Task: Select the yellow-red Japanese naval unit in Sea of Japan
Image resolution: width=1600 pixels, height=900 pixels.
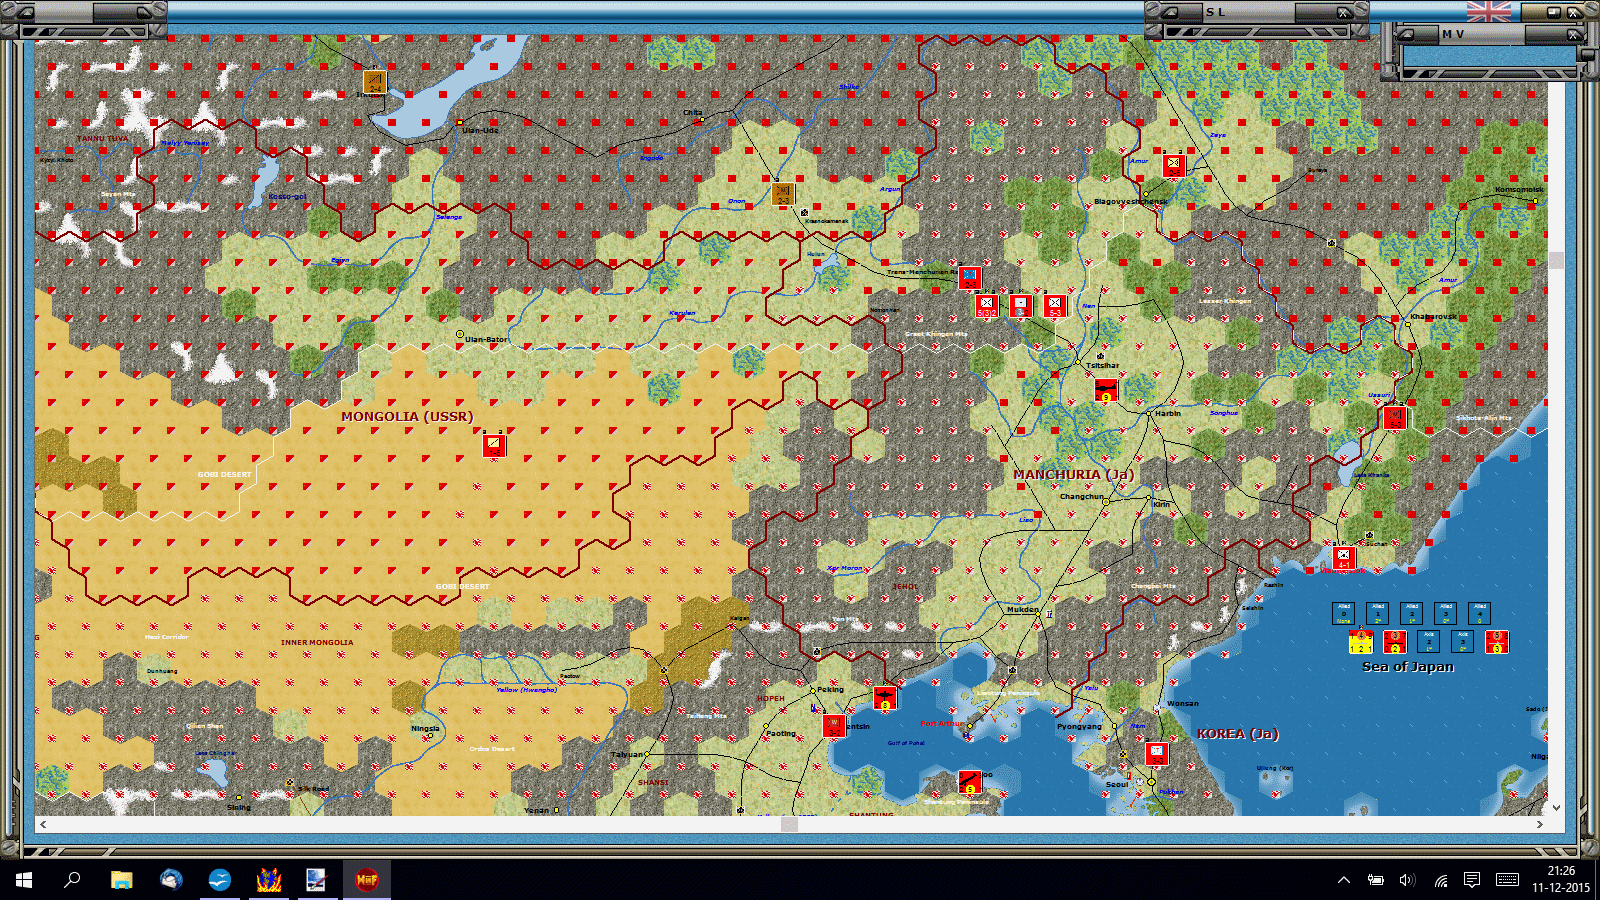Action: (1361, 641)
